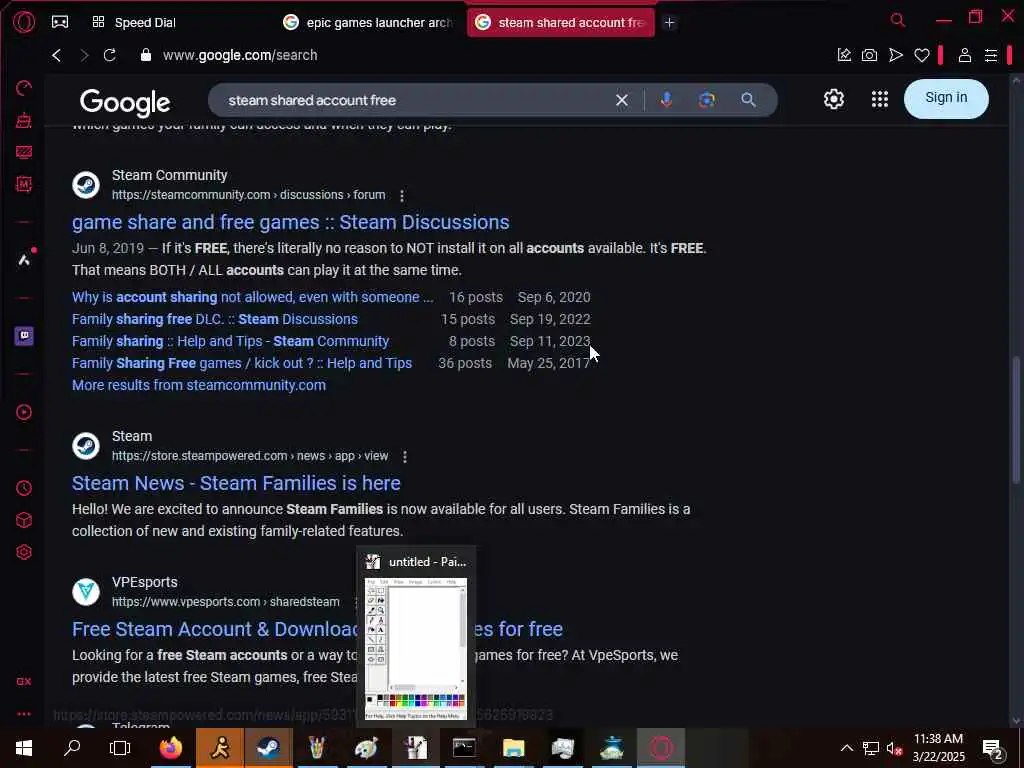Open 'game share and free games' Steam Discussions result
The height and width of the screenshot is (768, 1024).
(x=291, y=222)
